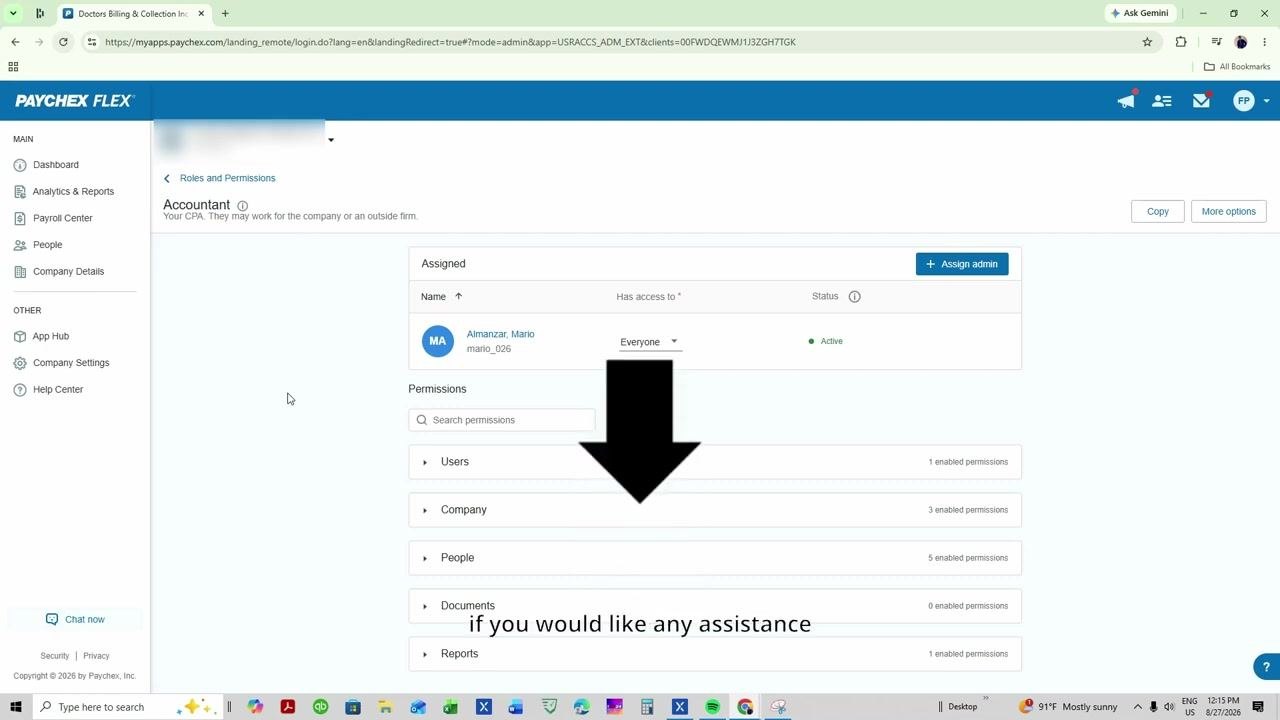
Task: Open the Has access to Everyone dropdown
Action: 649,342
